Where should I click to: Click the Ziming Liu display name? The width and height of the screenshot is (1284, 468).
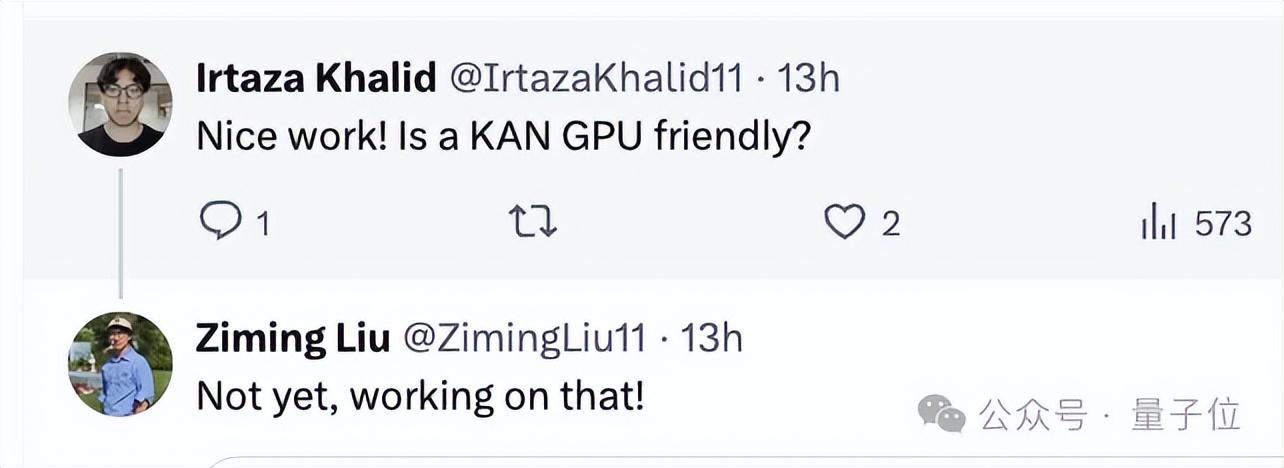click(x=292, y=338)
